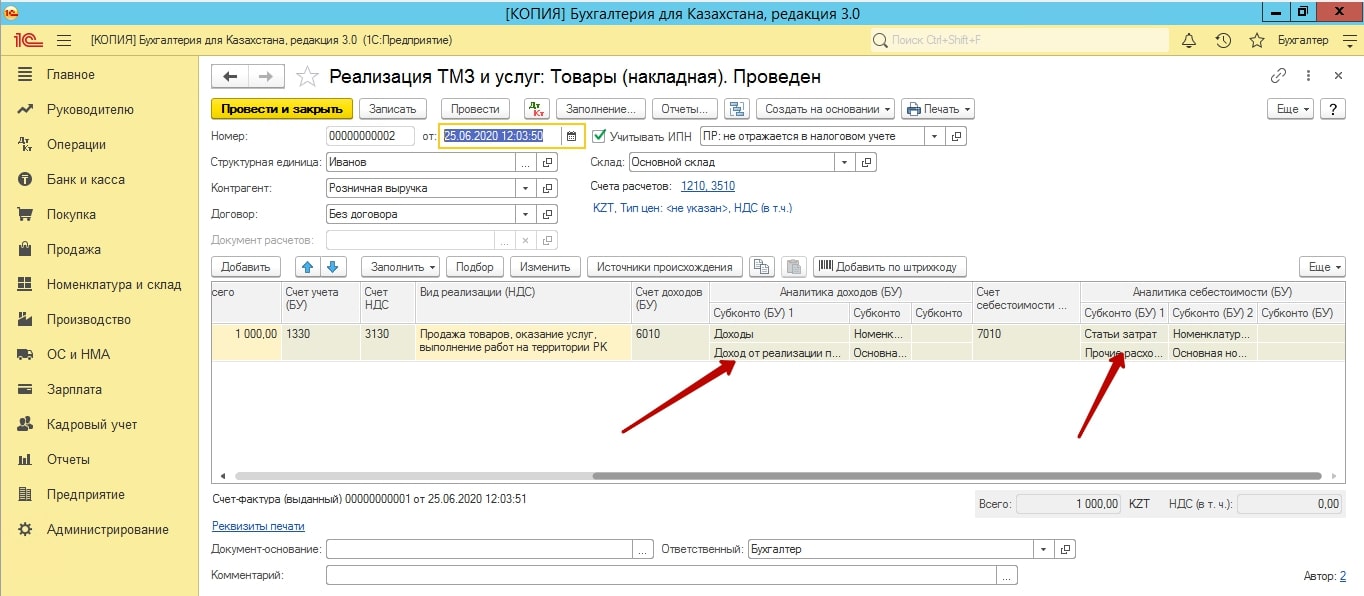The width and height of the screenshot is (1364, 596).
Task: Move the row down with the blue arrow
Action: coord(333,267)
